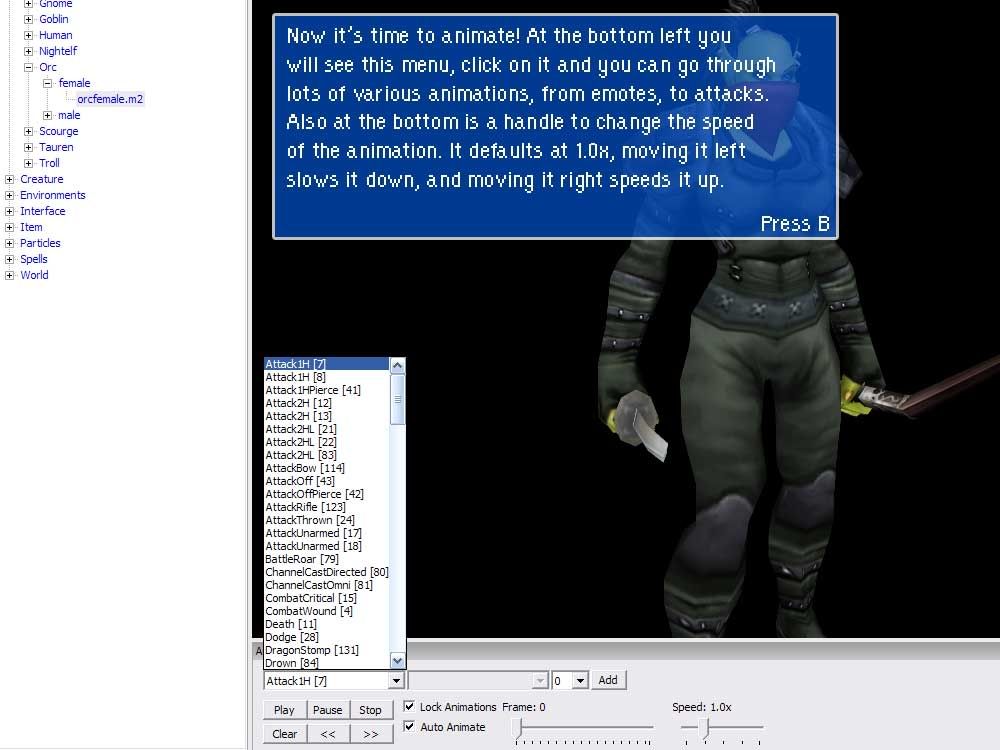Stop the animation playback
Screen dimensions: 1000x750
(x=371, y=710)
